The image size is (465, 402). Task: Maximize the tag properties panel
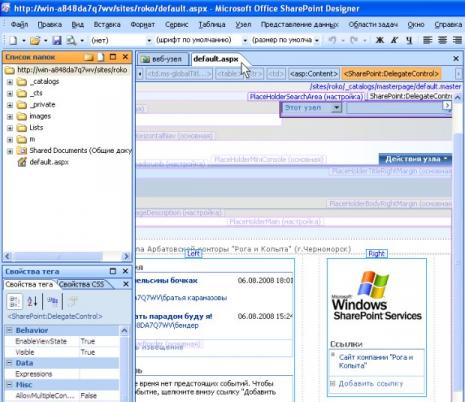113,271
